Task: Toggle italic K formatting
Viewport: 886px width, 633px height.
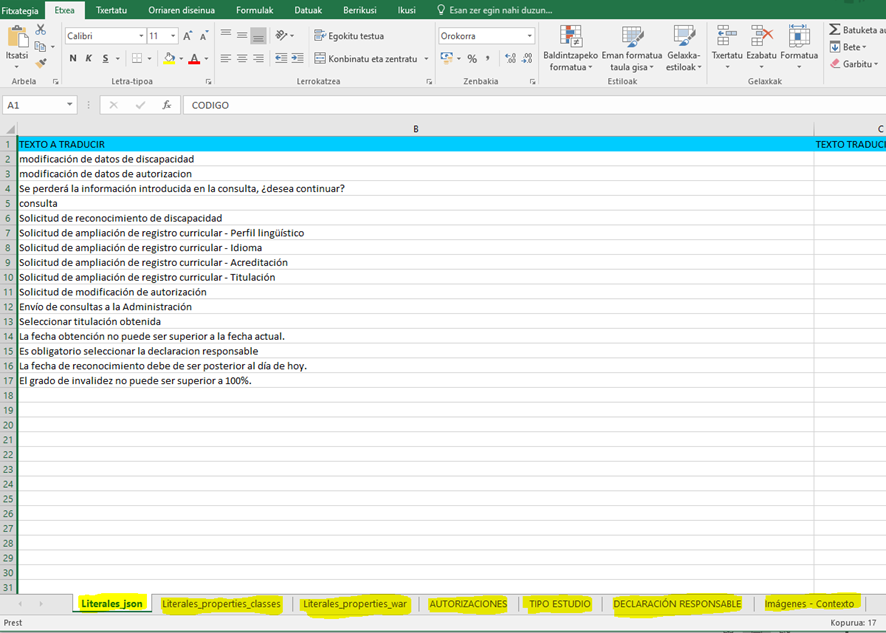Action: pyautogui.click(x=89, y=59)
